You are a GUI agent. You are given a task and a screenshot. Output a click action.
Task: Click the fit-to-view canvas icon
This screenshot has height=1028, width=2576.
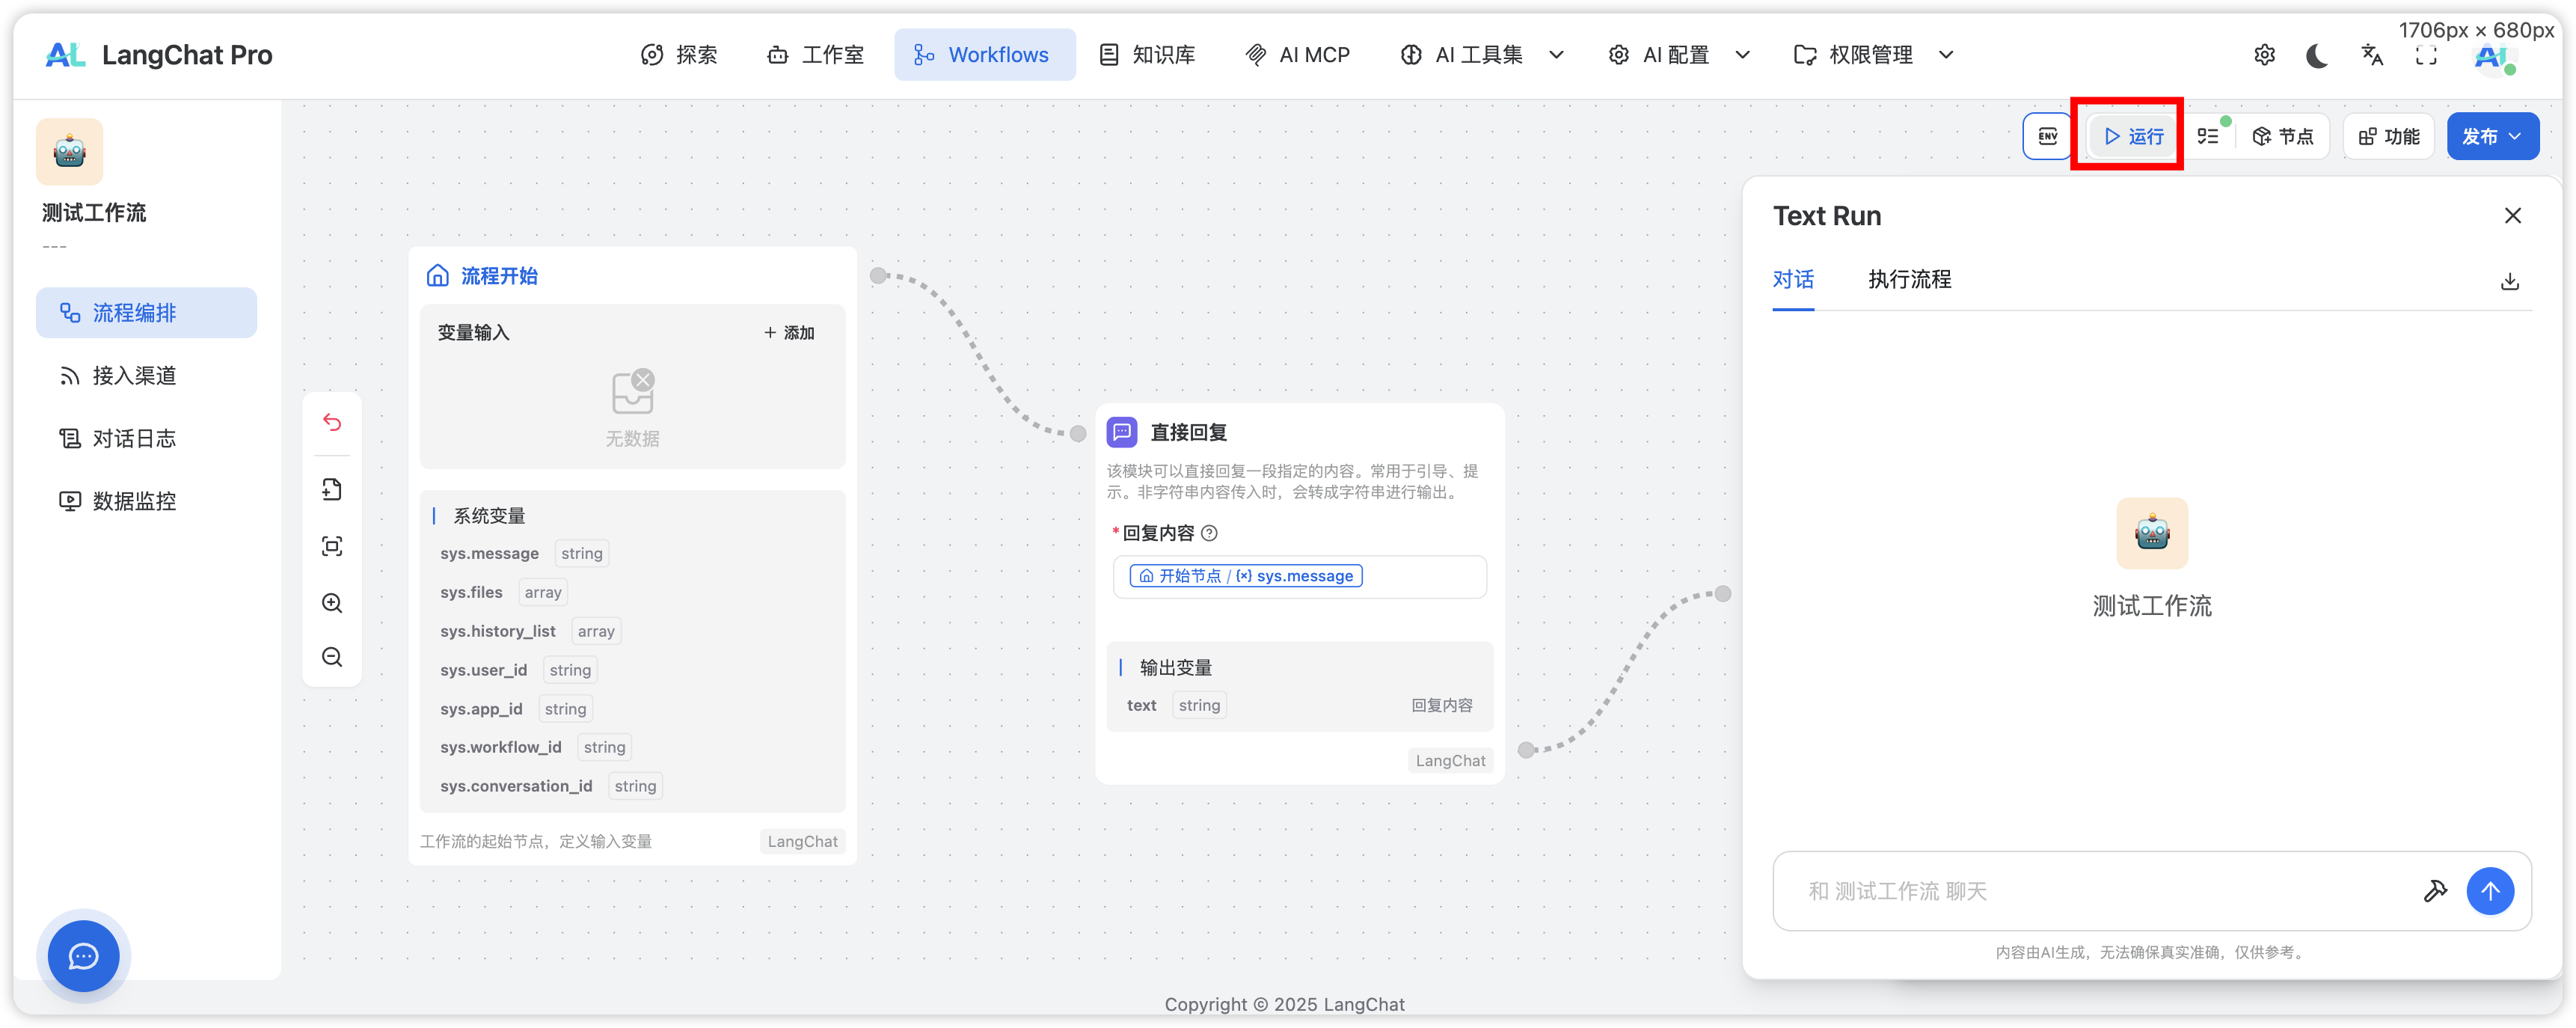pos(332,546)
